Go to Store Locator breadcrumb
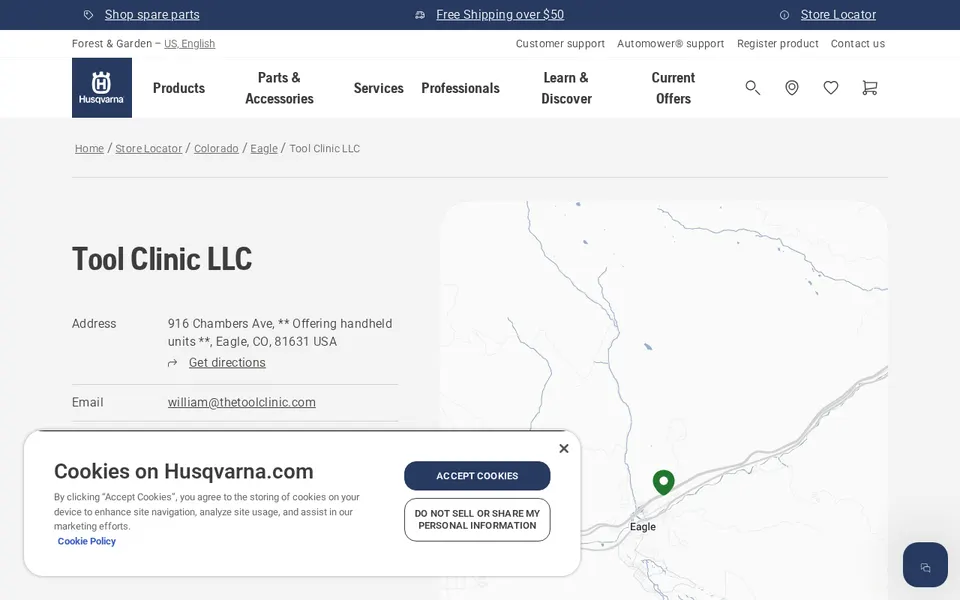This screenshot has height=600, width=960. pos(149,149)
